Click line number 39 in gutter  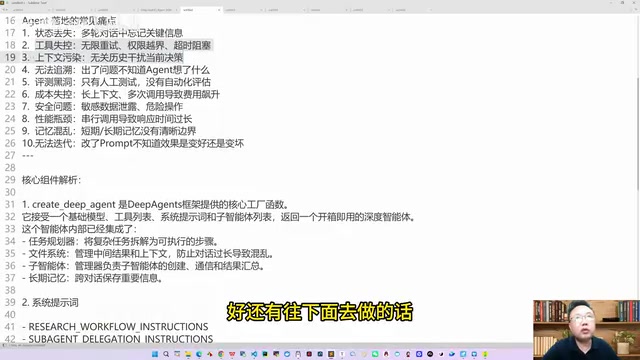pos(10,302)
